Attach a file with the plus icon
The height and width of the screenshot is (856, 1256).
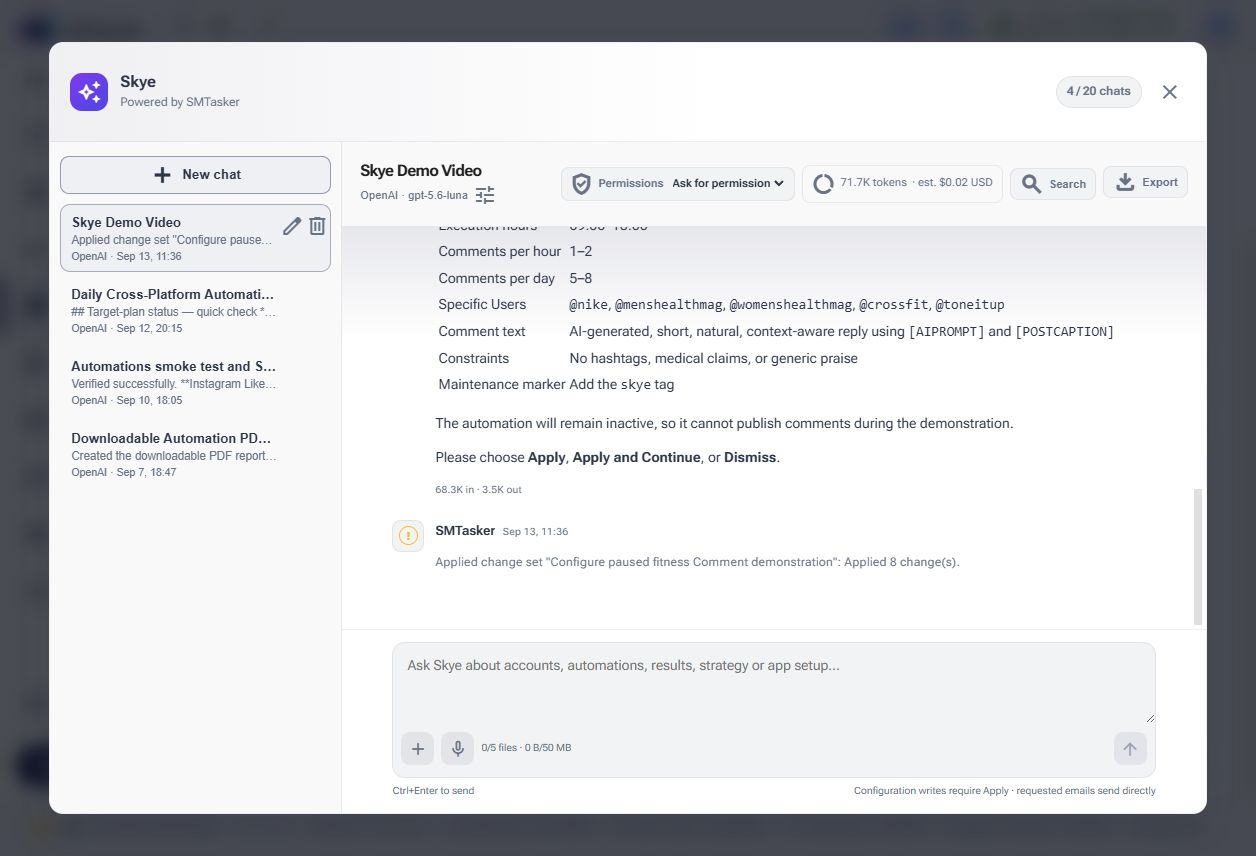pos(418,748)
